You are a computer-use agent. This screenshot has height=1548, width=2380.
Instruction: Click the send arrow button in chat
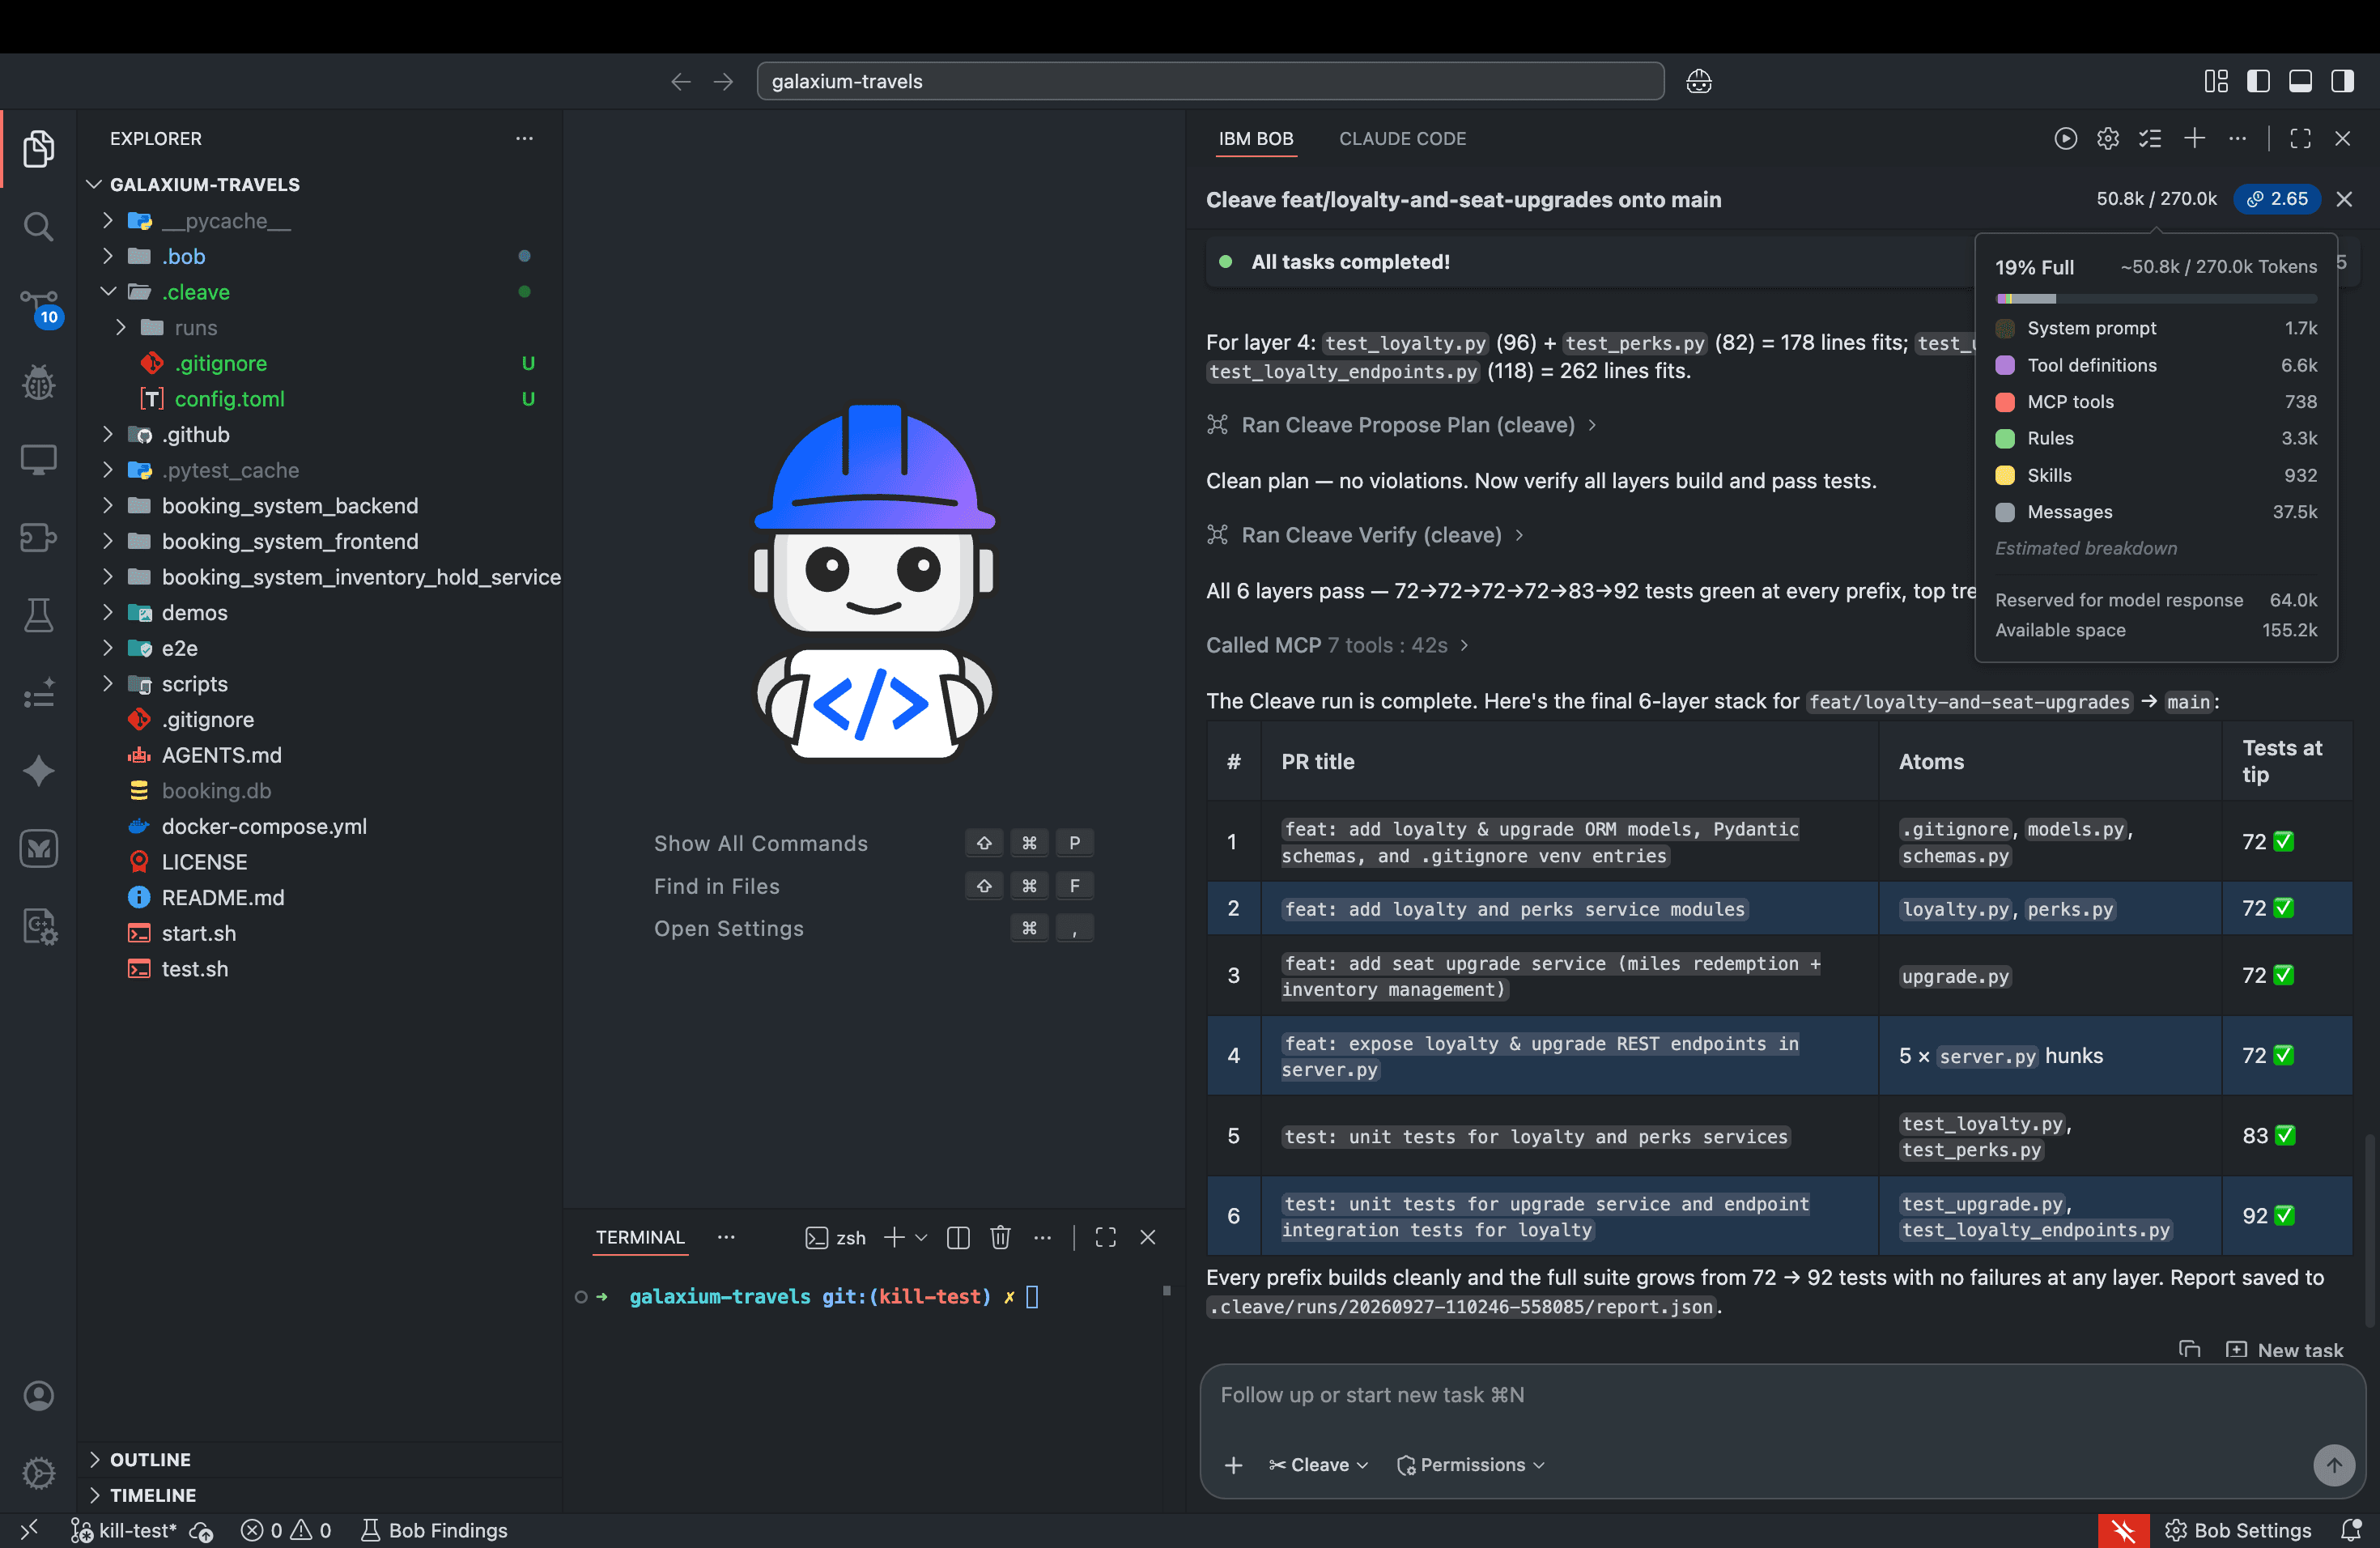[2334, 1464]
